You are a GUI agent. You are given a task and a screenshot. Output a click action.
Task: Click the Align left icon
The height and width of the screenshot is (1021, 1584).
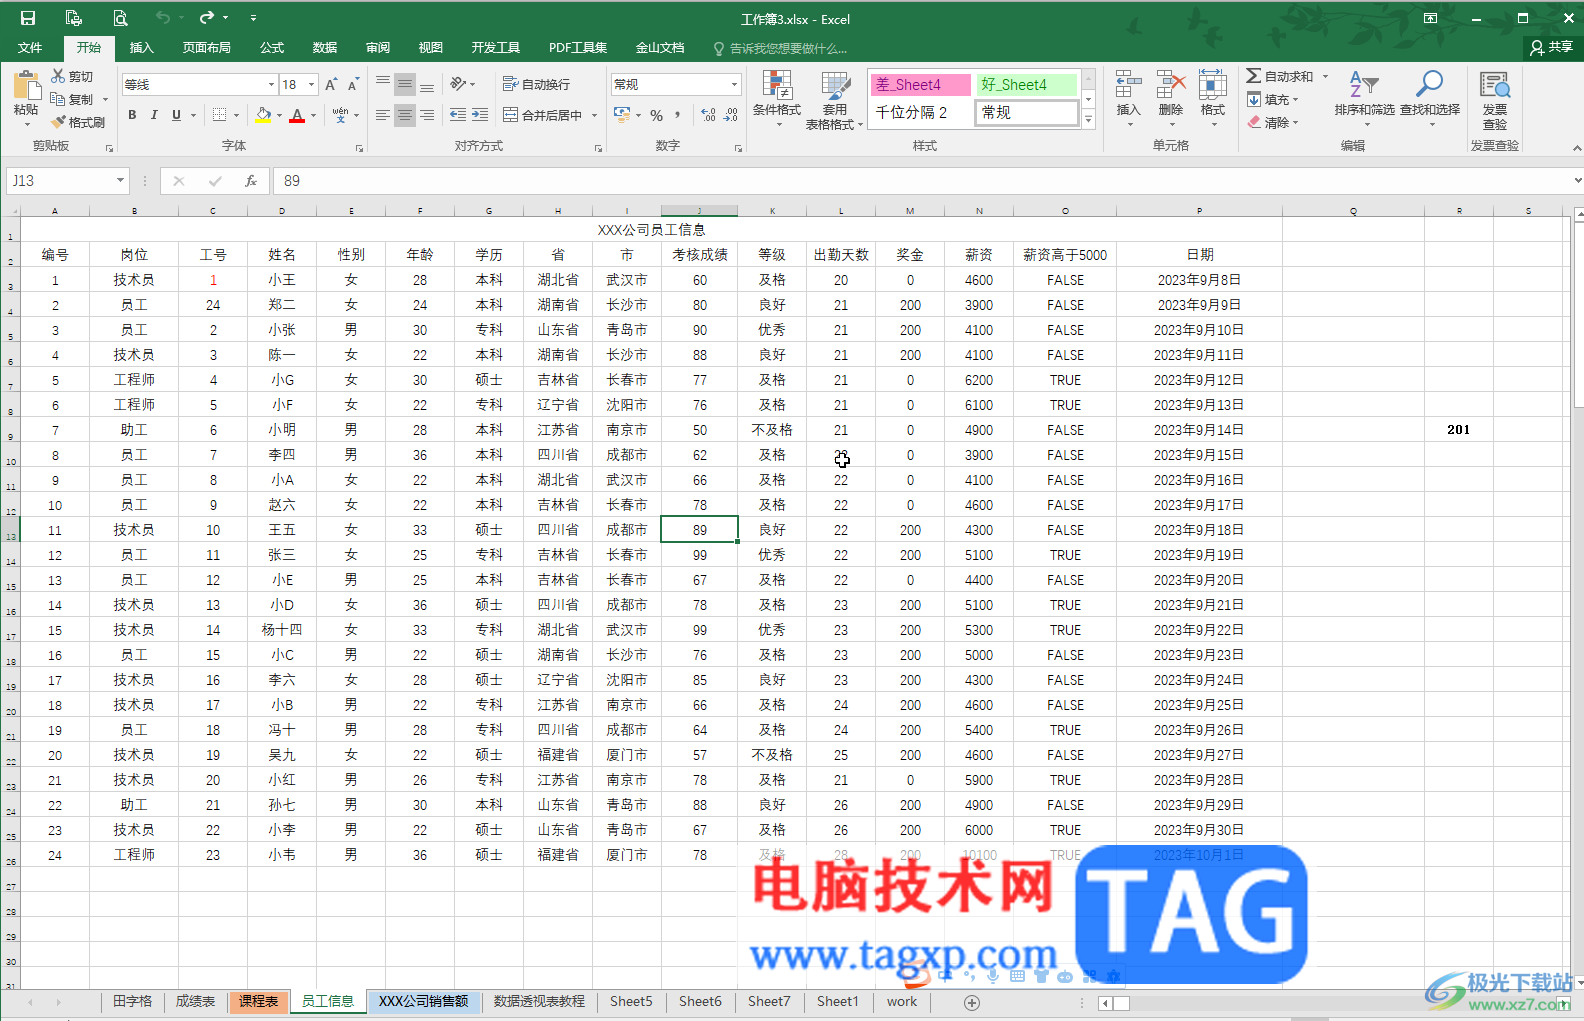[x=383, y=115]
